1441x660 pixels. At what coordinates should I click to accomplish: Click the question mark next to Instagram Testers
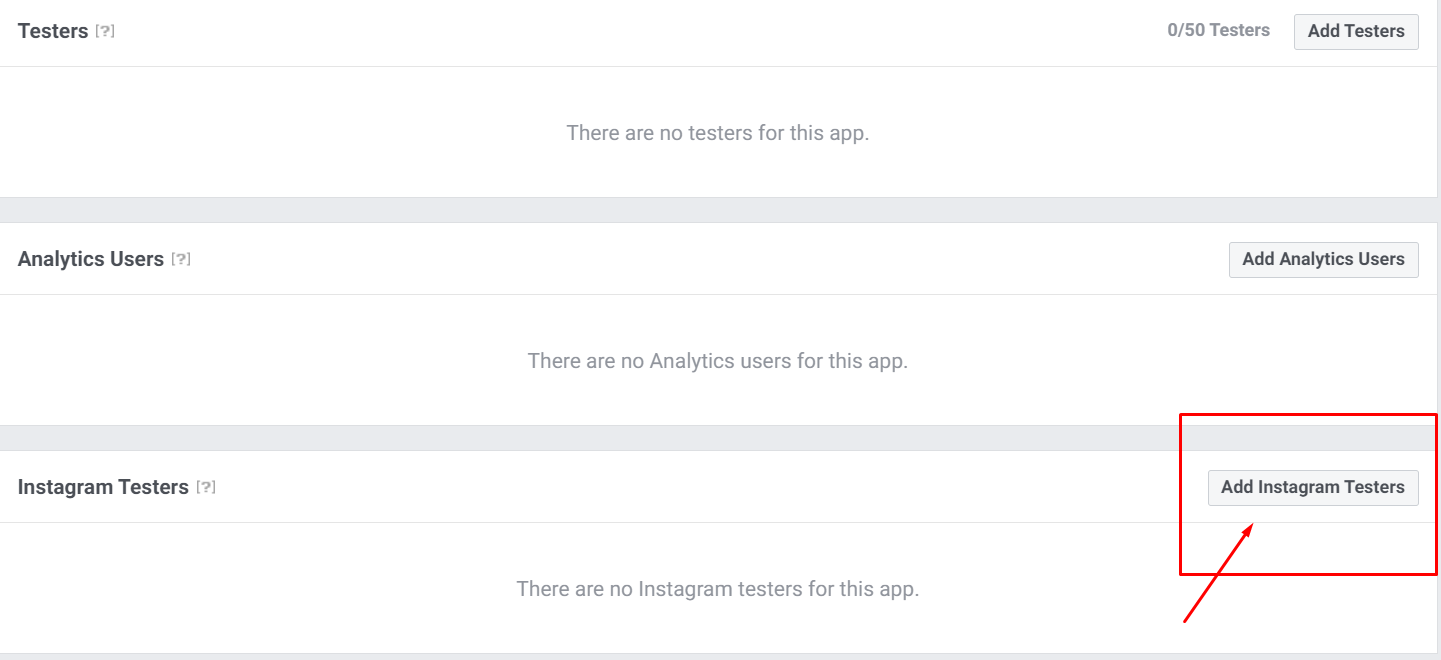206,487
